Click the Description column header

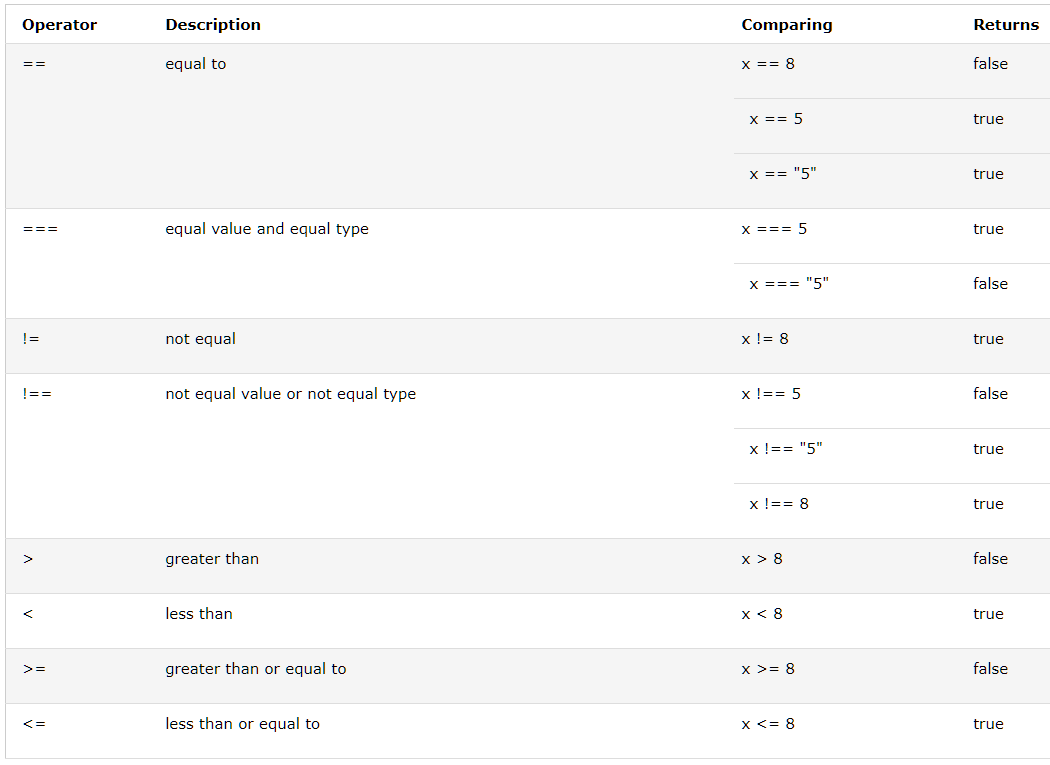click(x=213, y=25)
